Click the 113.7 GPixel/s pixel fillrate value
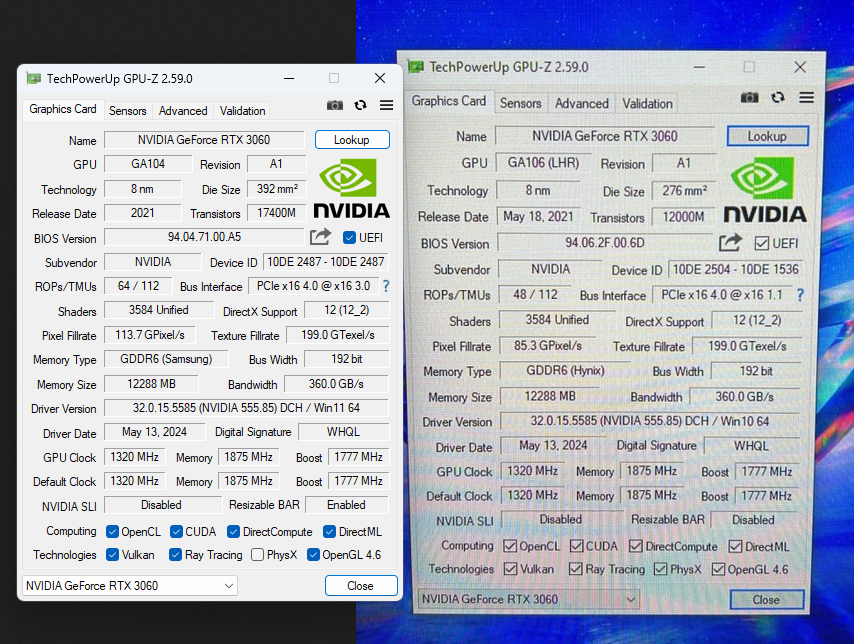The image size is (854, 644). (150, 335)
